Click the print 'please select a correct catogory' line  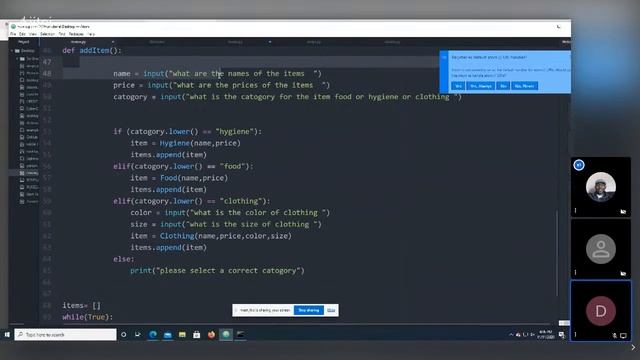(217, 271)
